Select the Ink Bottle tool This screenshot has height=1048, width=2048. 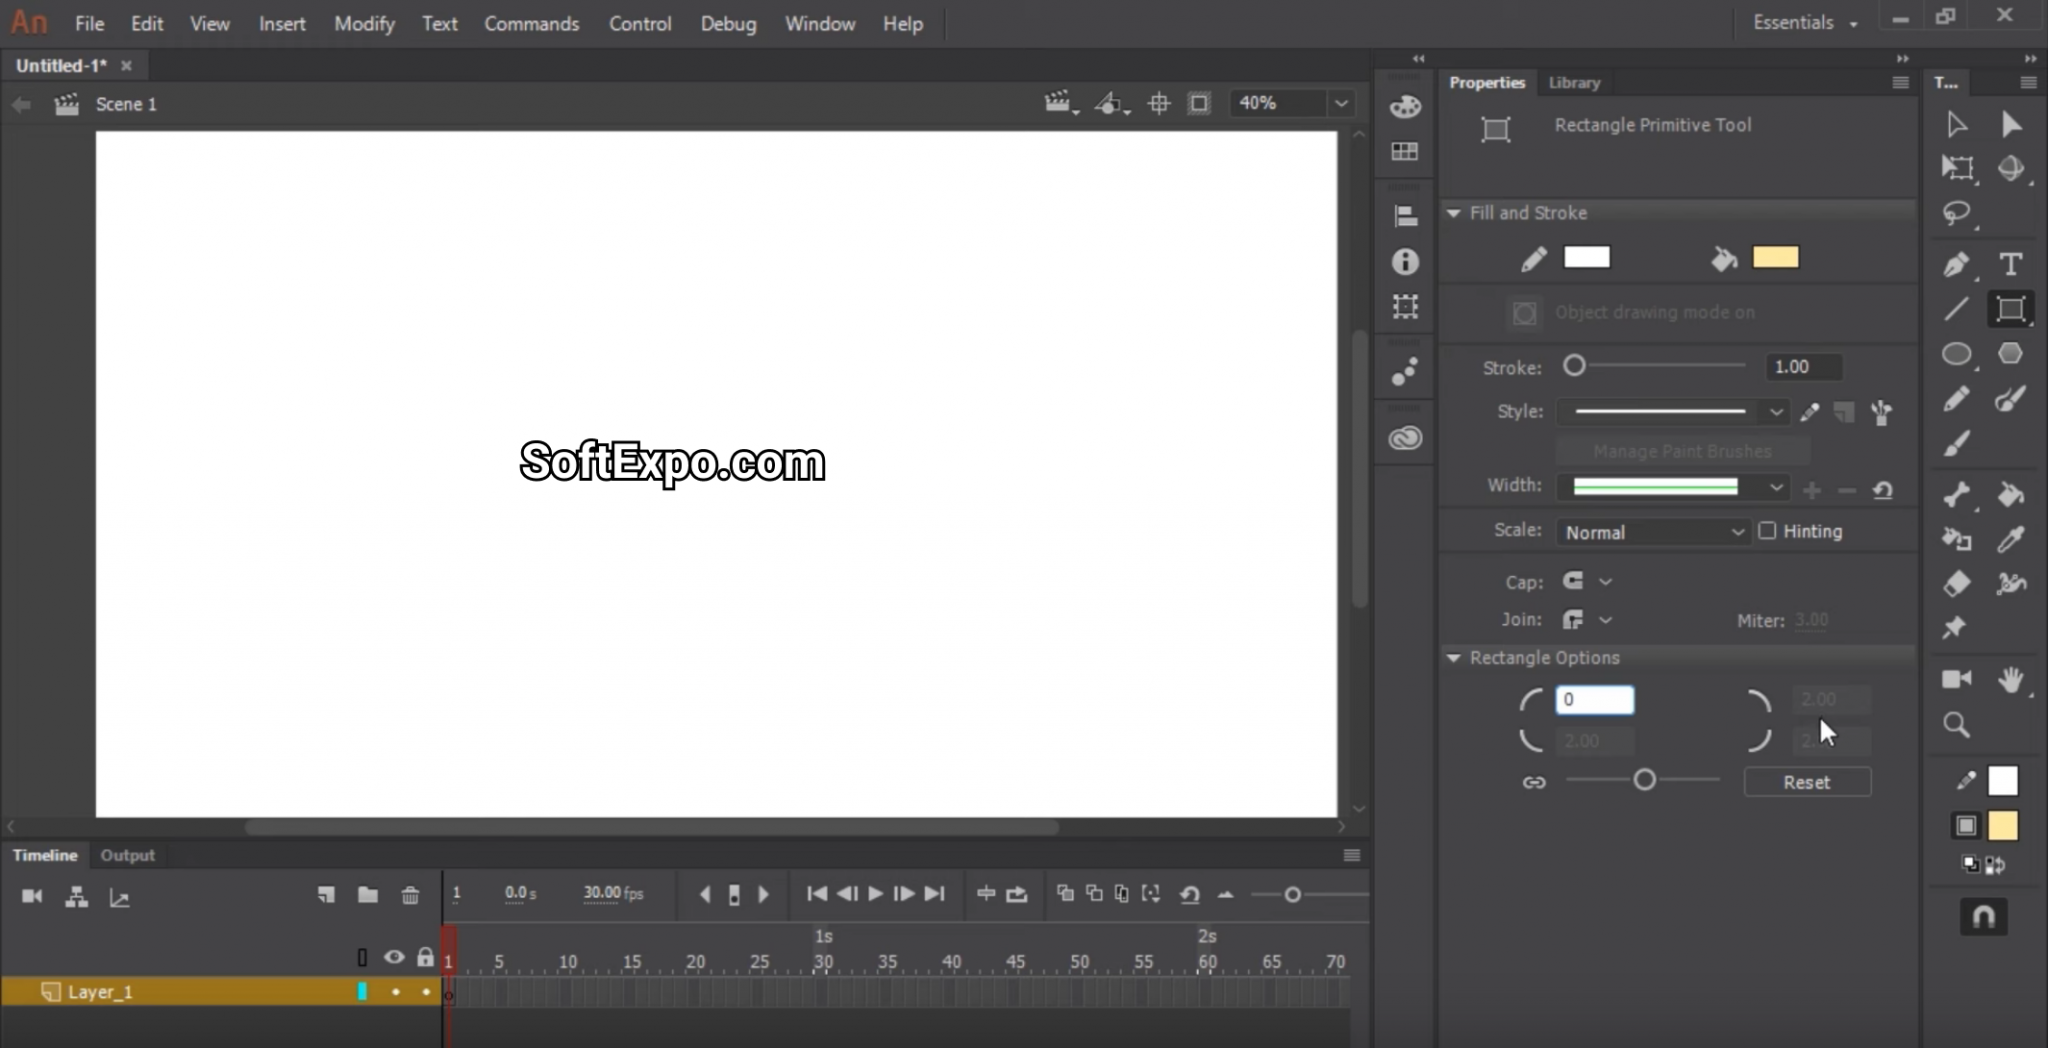pyautogui.click(x=1957, y=539)
